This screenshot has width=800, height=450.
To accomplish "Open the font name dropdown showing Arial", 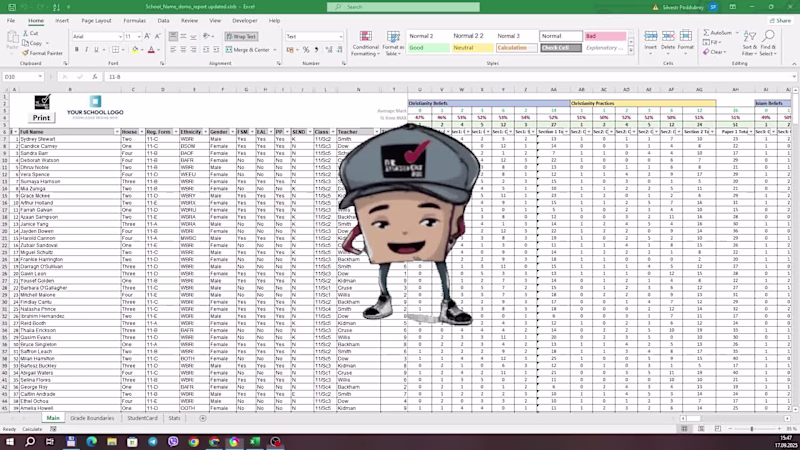I will tap(120, 37).
